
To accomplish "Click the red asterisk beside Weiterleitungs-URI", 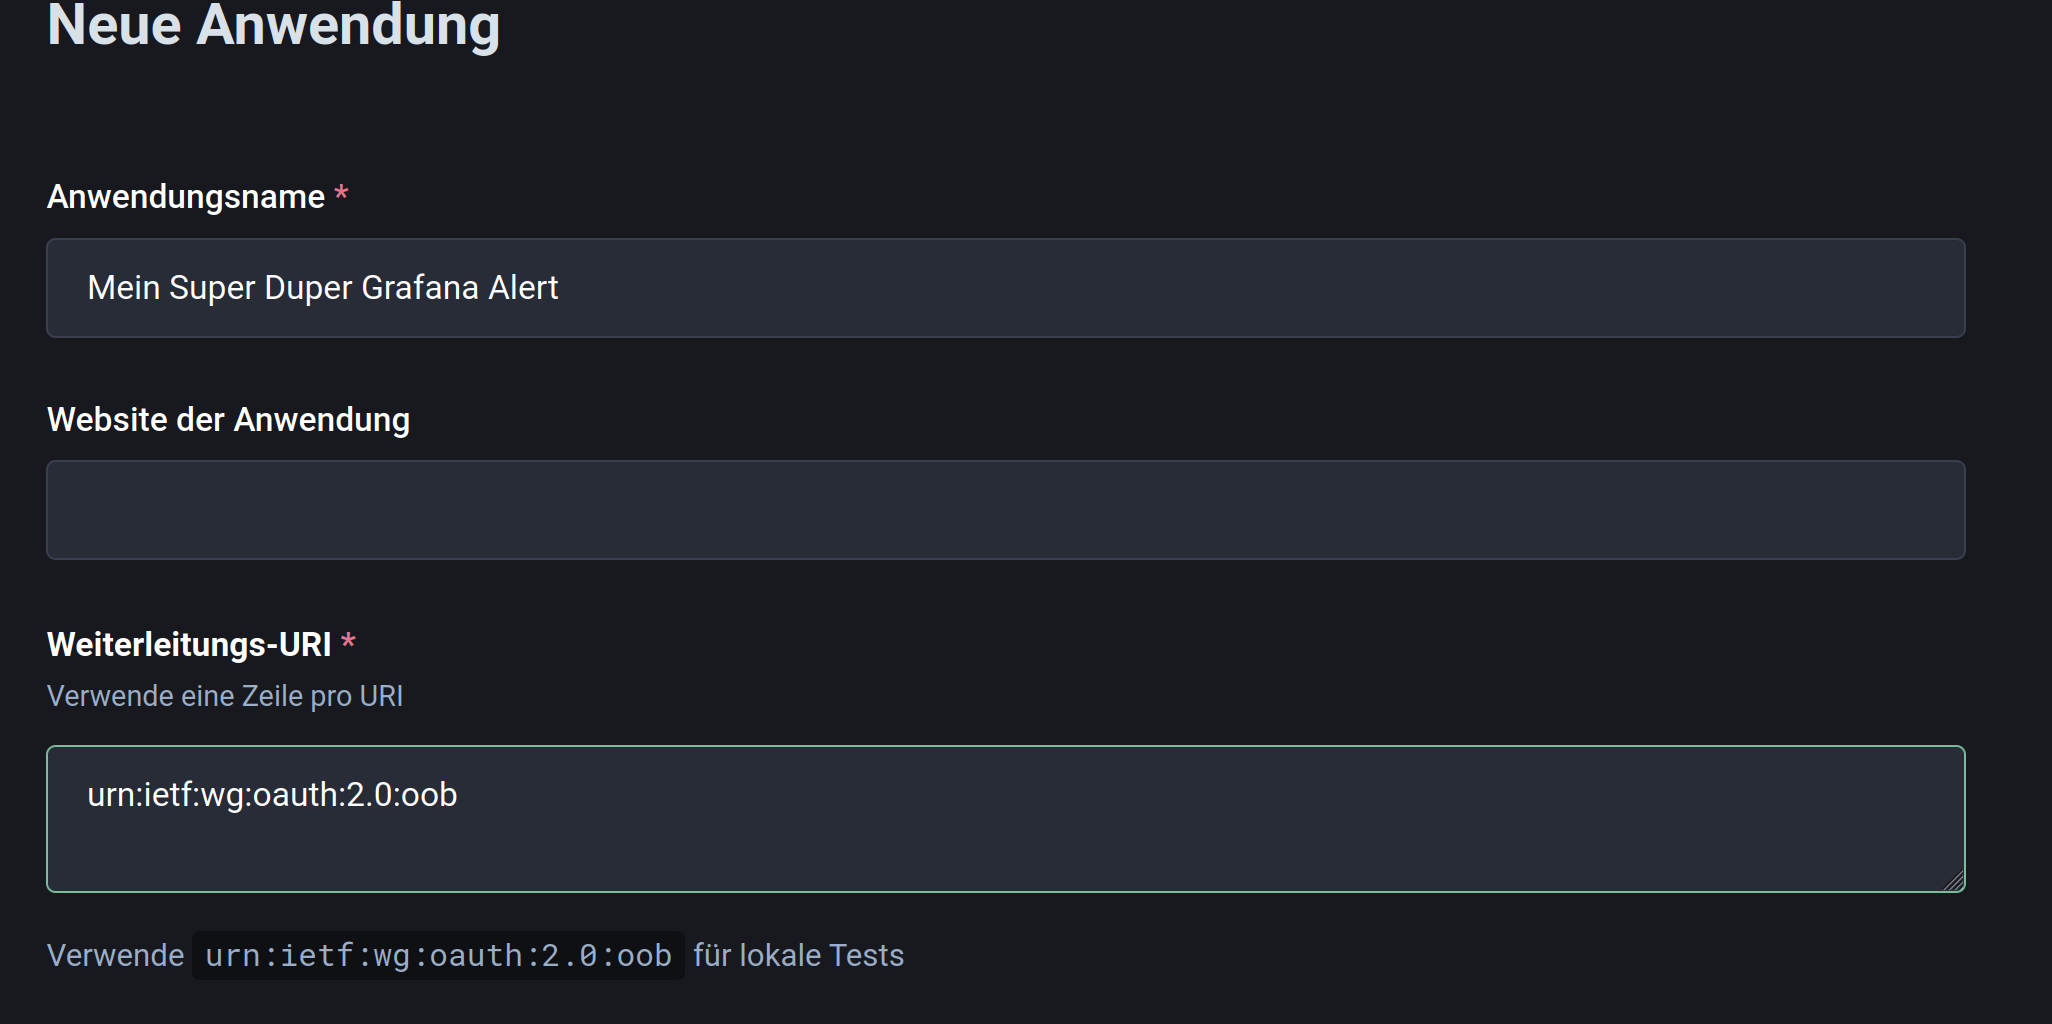I will tap(348, 641).
